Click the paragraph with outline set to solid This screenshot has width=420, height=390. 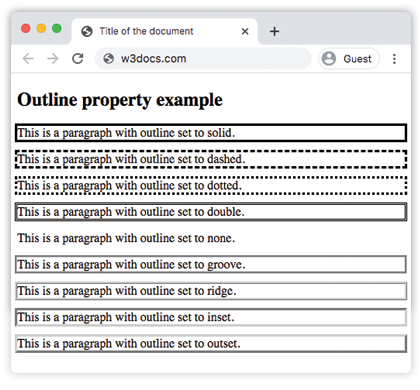tap(211, 133)
